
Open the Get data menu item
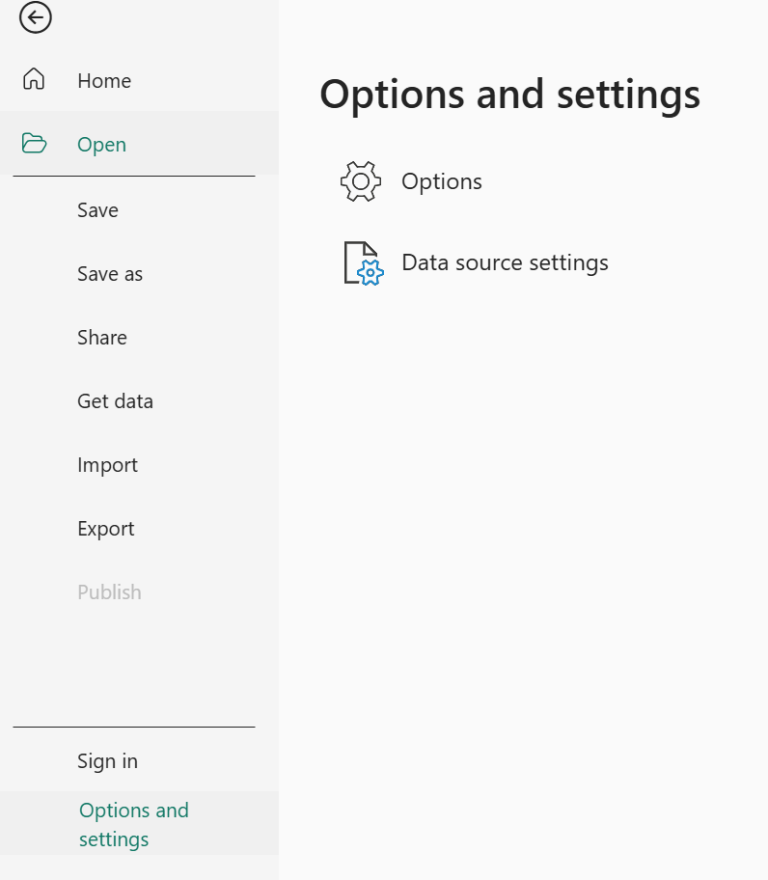115,401
